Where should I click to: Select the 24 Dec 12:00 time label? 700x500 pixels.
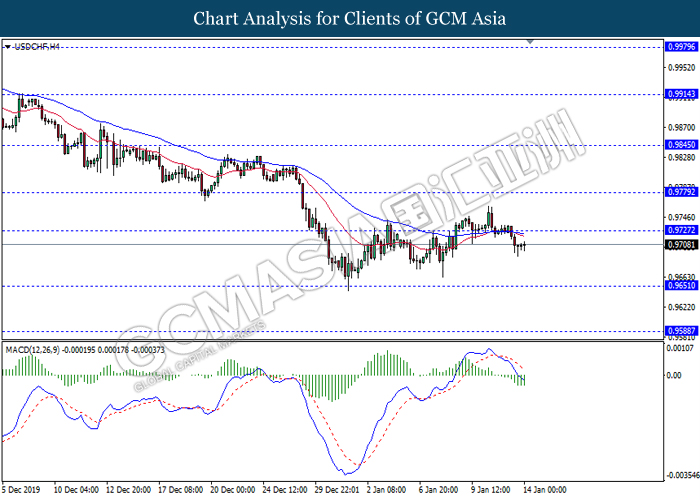[x=285, y=490]
